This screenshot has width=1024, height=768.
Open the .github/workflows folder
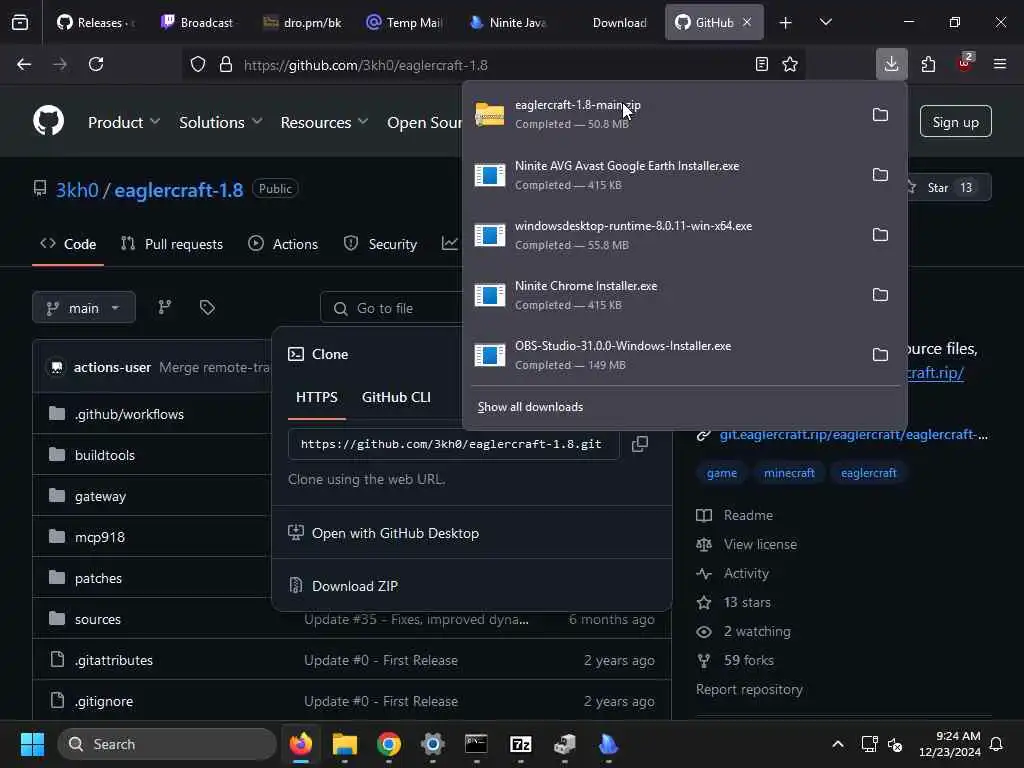click(129, 414)
